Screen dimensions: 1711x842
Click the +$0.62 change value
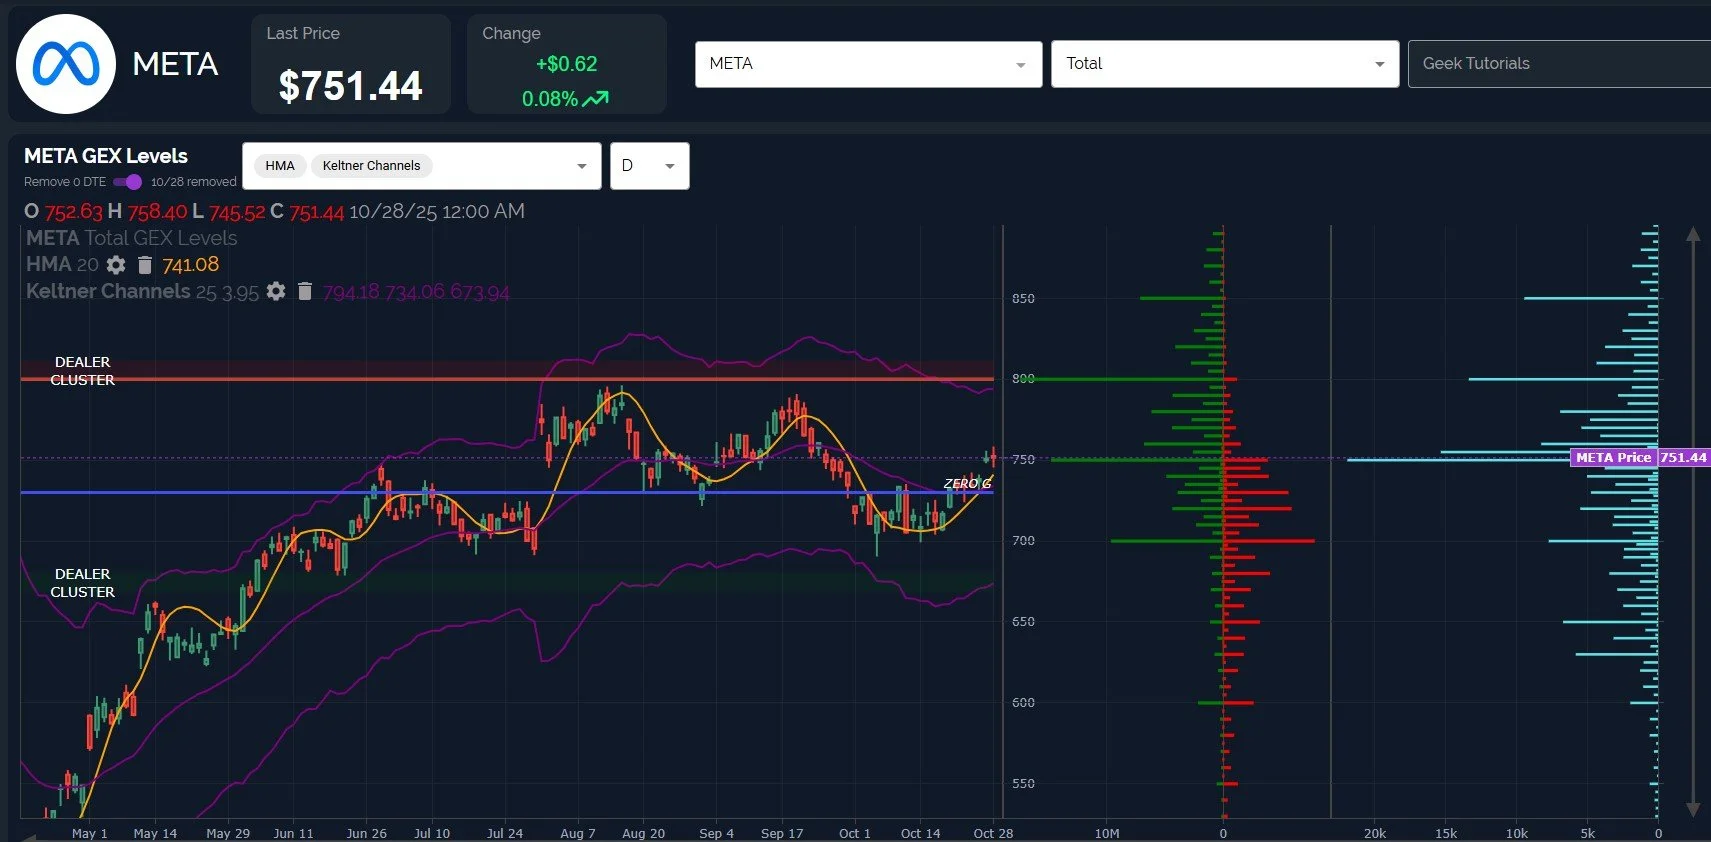(x=566, y=64)
